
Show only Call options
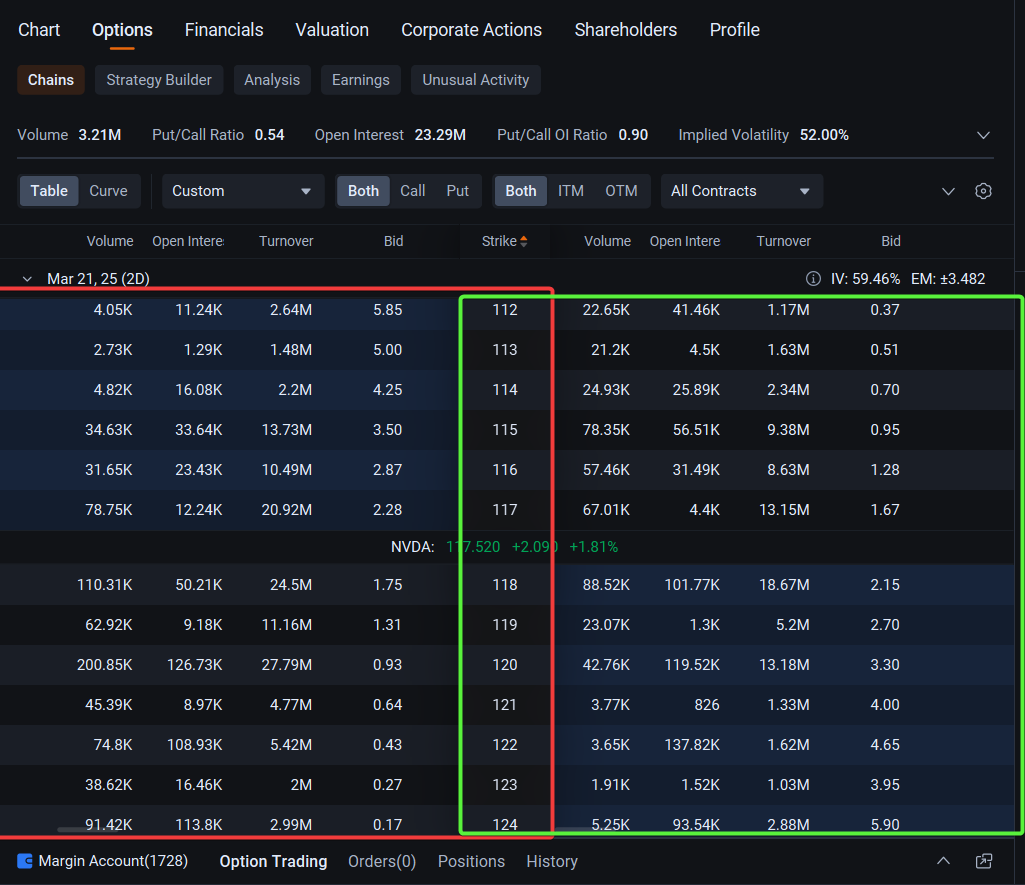412,191
